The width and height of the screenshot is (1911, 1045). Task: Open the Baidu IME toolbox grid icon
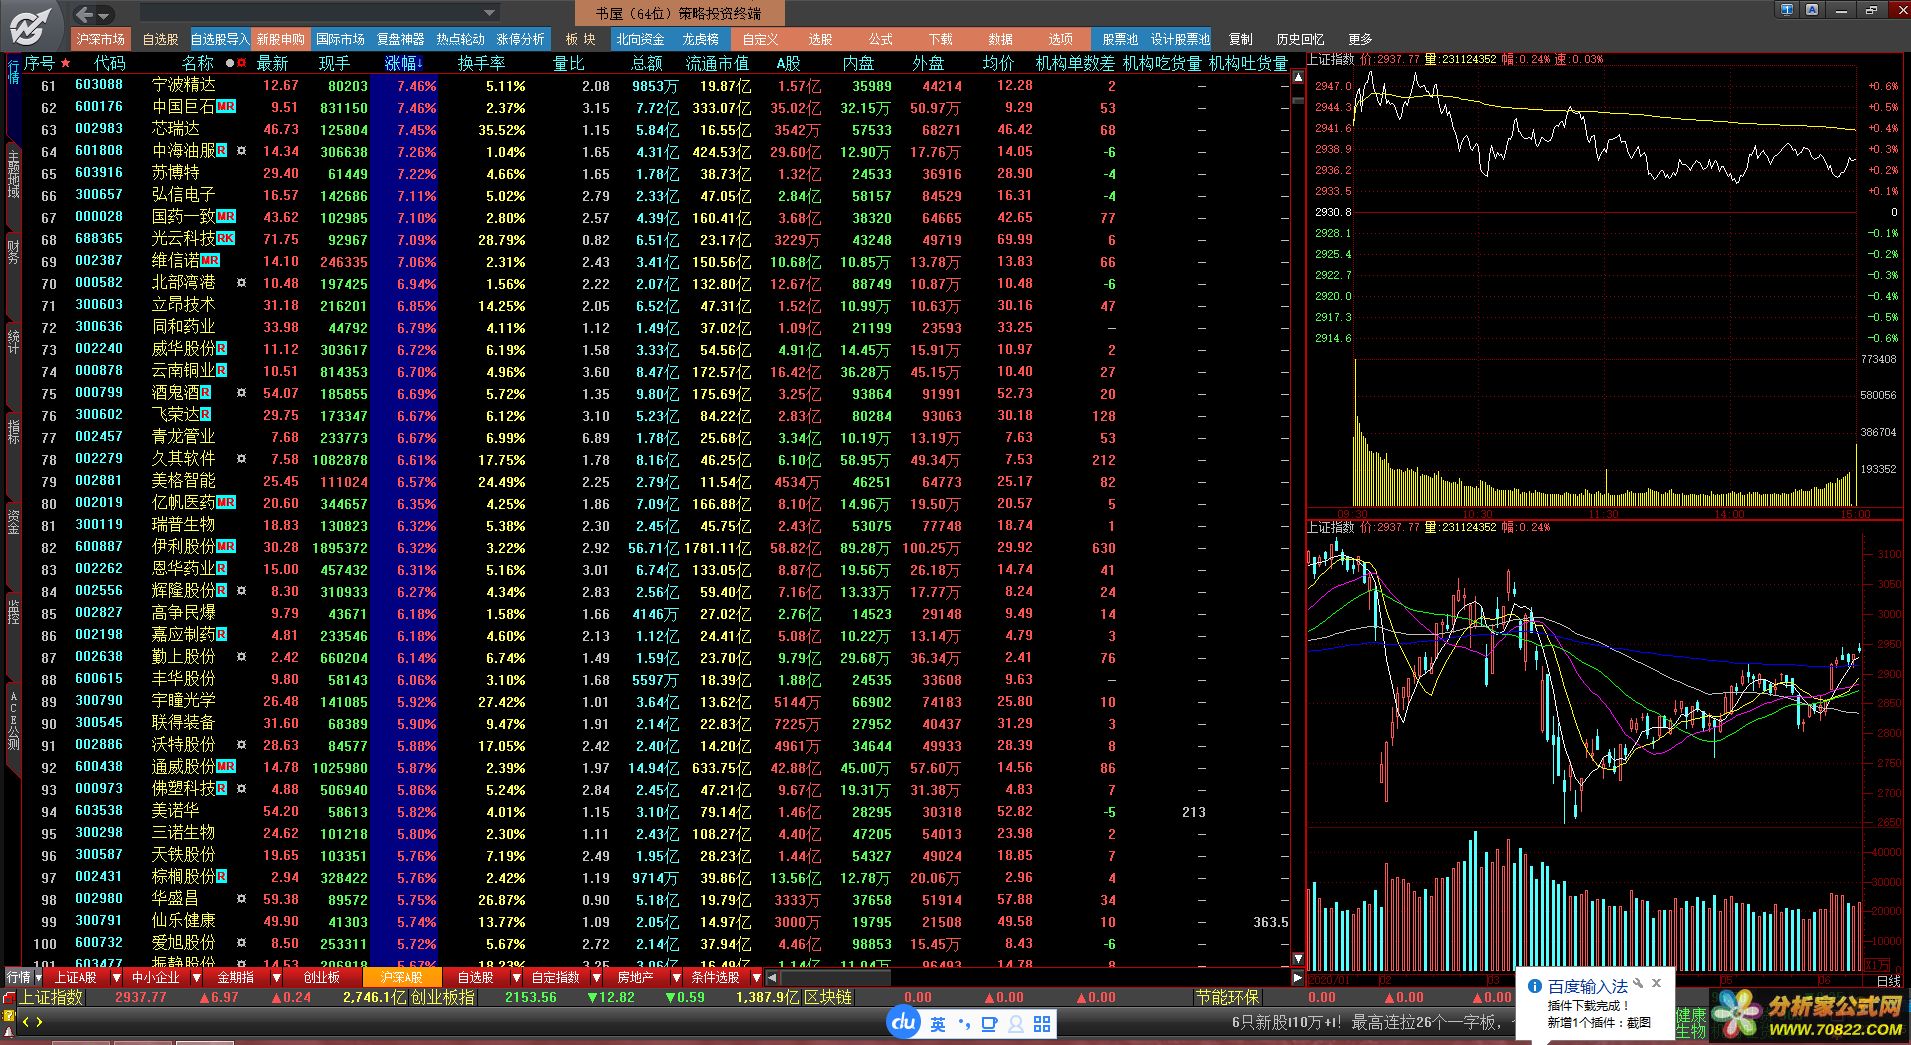tap(1042, 1024)
